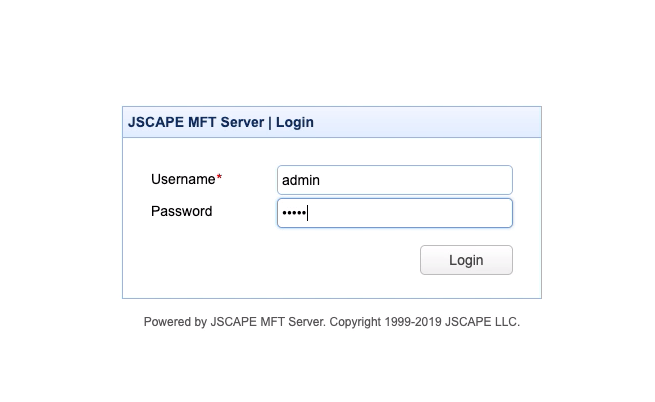
Task: Click the Password label text
Action: (x=181, y=212)
